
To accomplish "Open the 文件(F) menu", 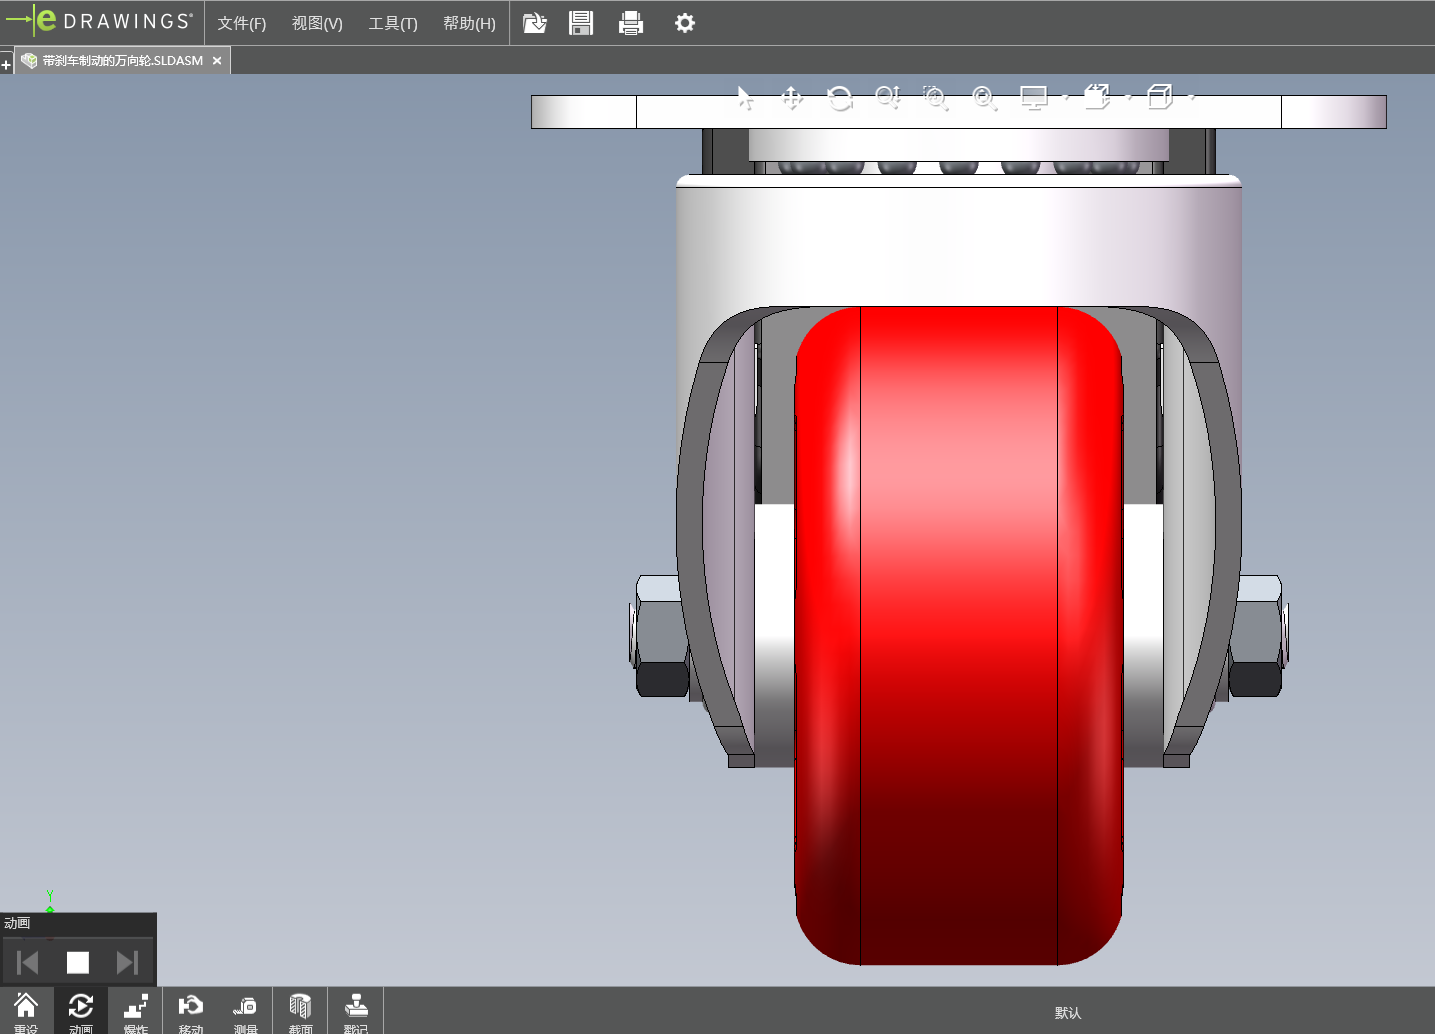I will 241,23.
